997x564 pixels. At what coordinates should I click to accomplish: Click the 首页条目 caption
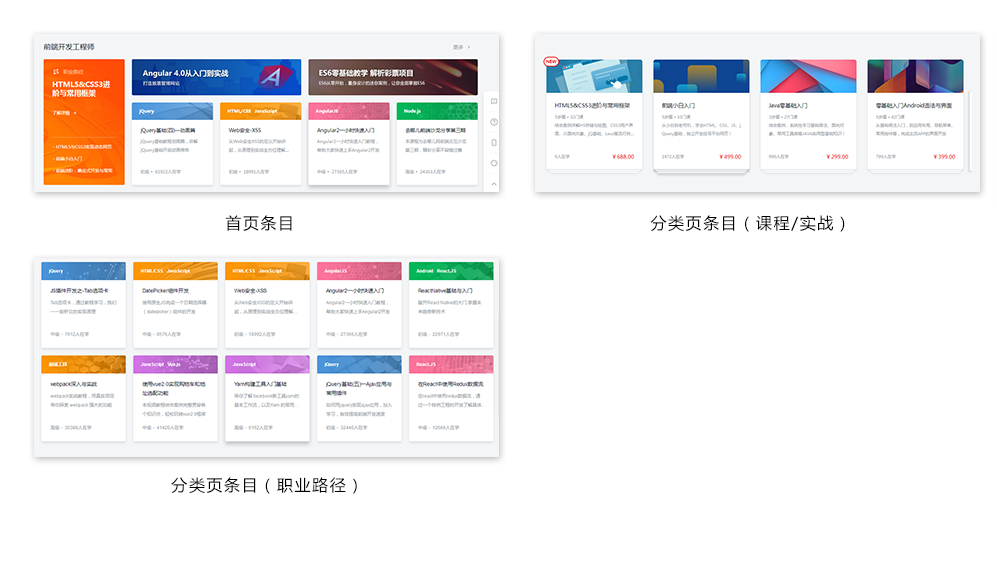259,223
